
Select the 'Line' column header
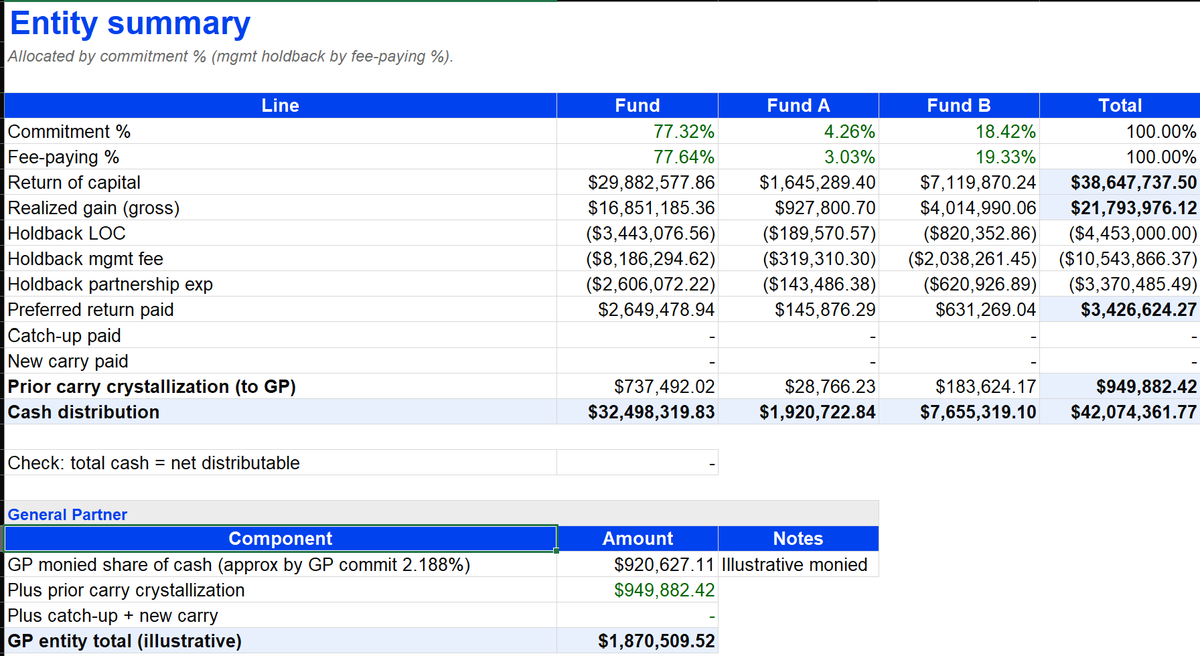pos(280,105)
